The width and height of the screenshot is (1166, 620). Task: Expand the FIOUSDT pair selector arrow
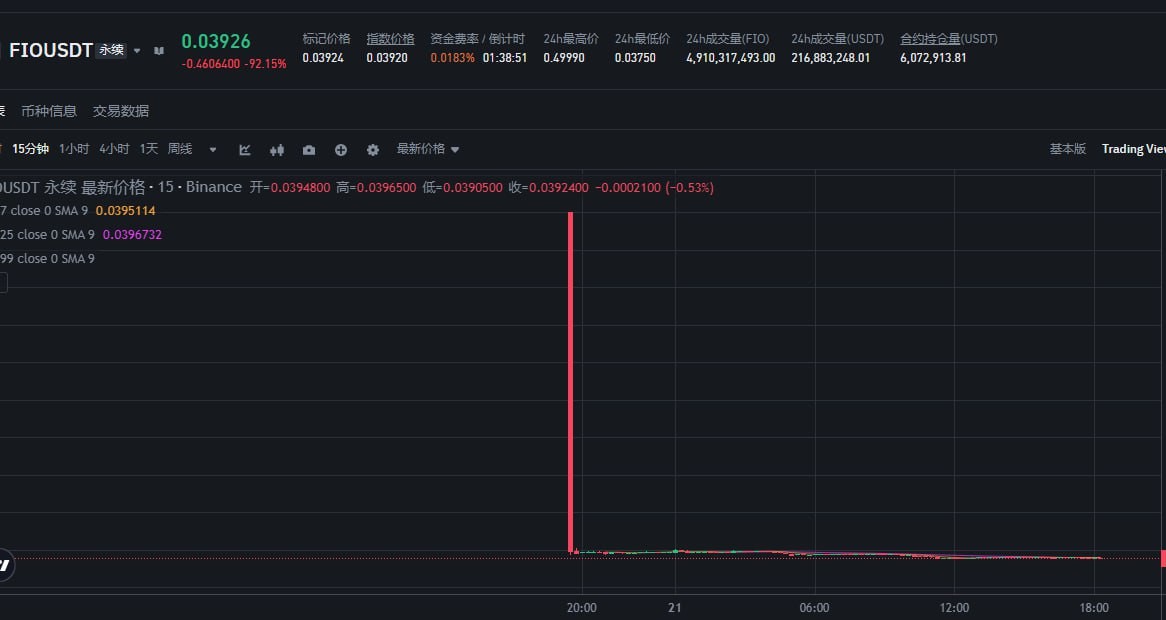pos(137,50)
